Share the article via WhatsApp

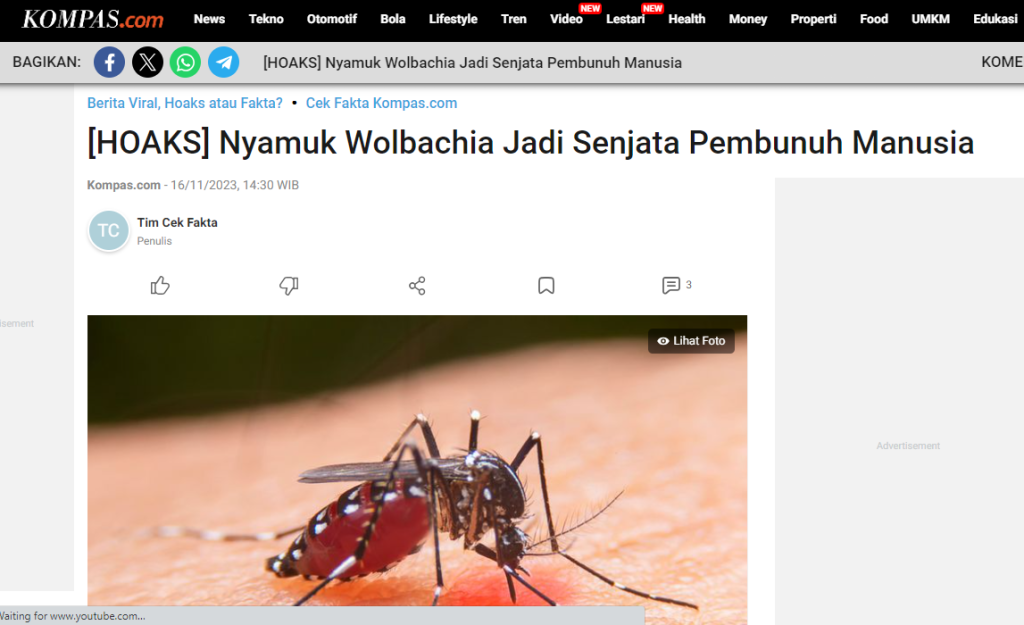tap(185, 63)
